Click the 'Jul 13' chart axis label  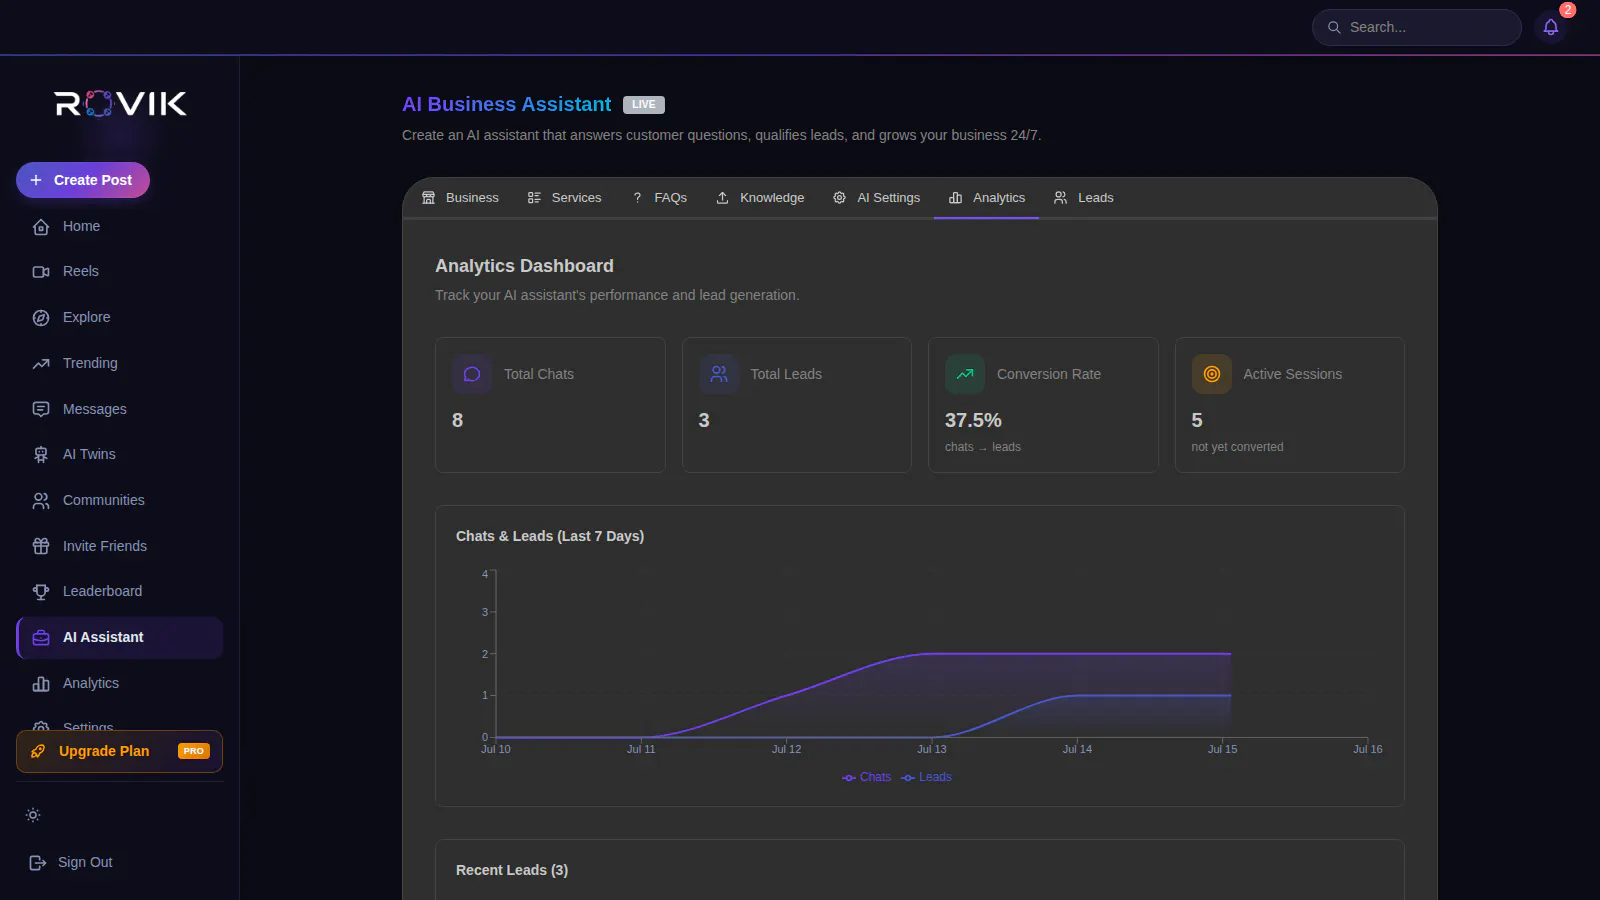point(932,749)
